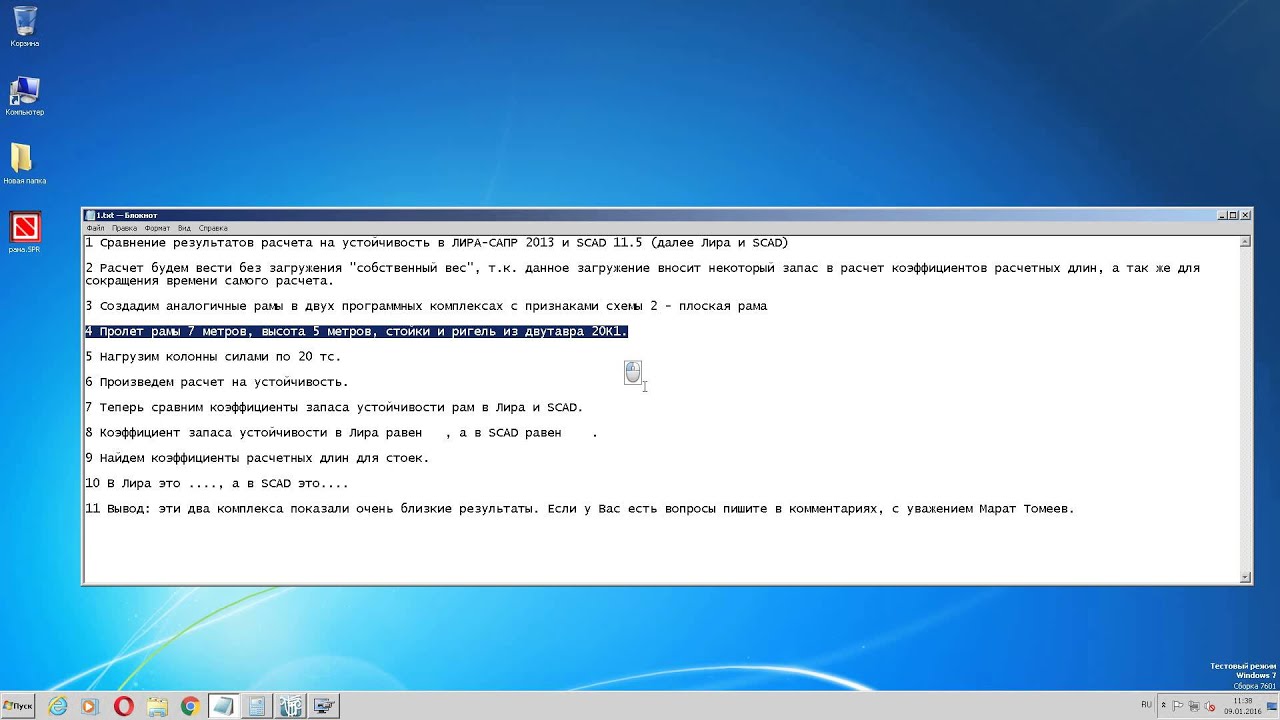
Task: Click line 2 text 'Расчет будем вести без загружения'
Action: coord(220,268)
